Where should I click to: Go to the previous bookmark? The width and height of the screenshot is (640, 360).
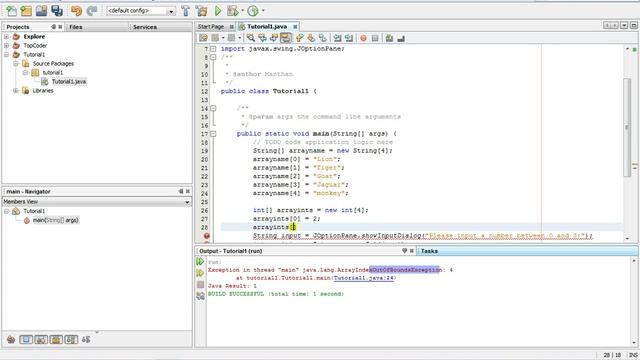[300, 38]
